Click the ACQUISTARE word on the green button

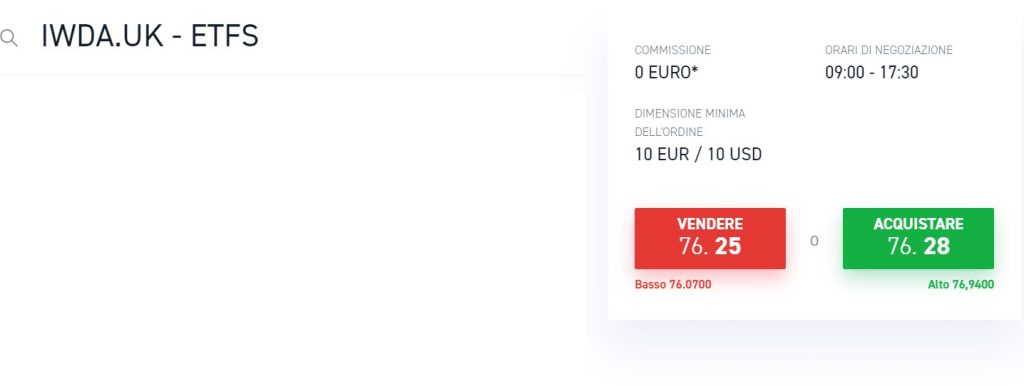click(x=918, y=224)
